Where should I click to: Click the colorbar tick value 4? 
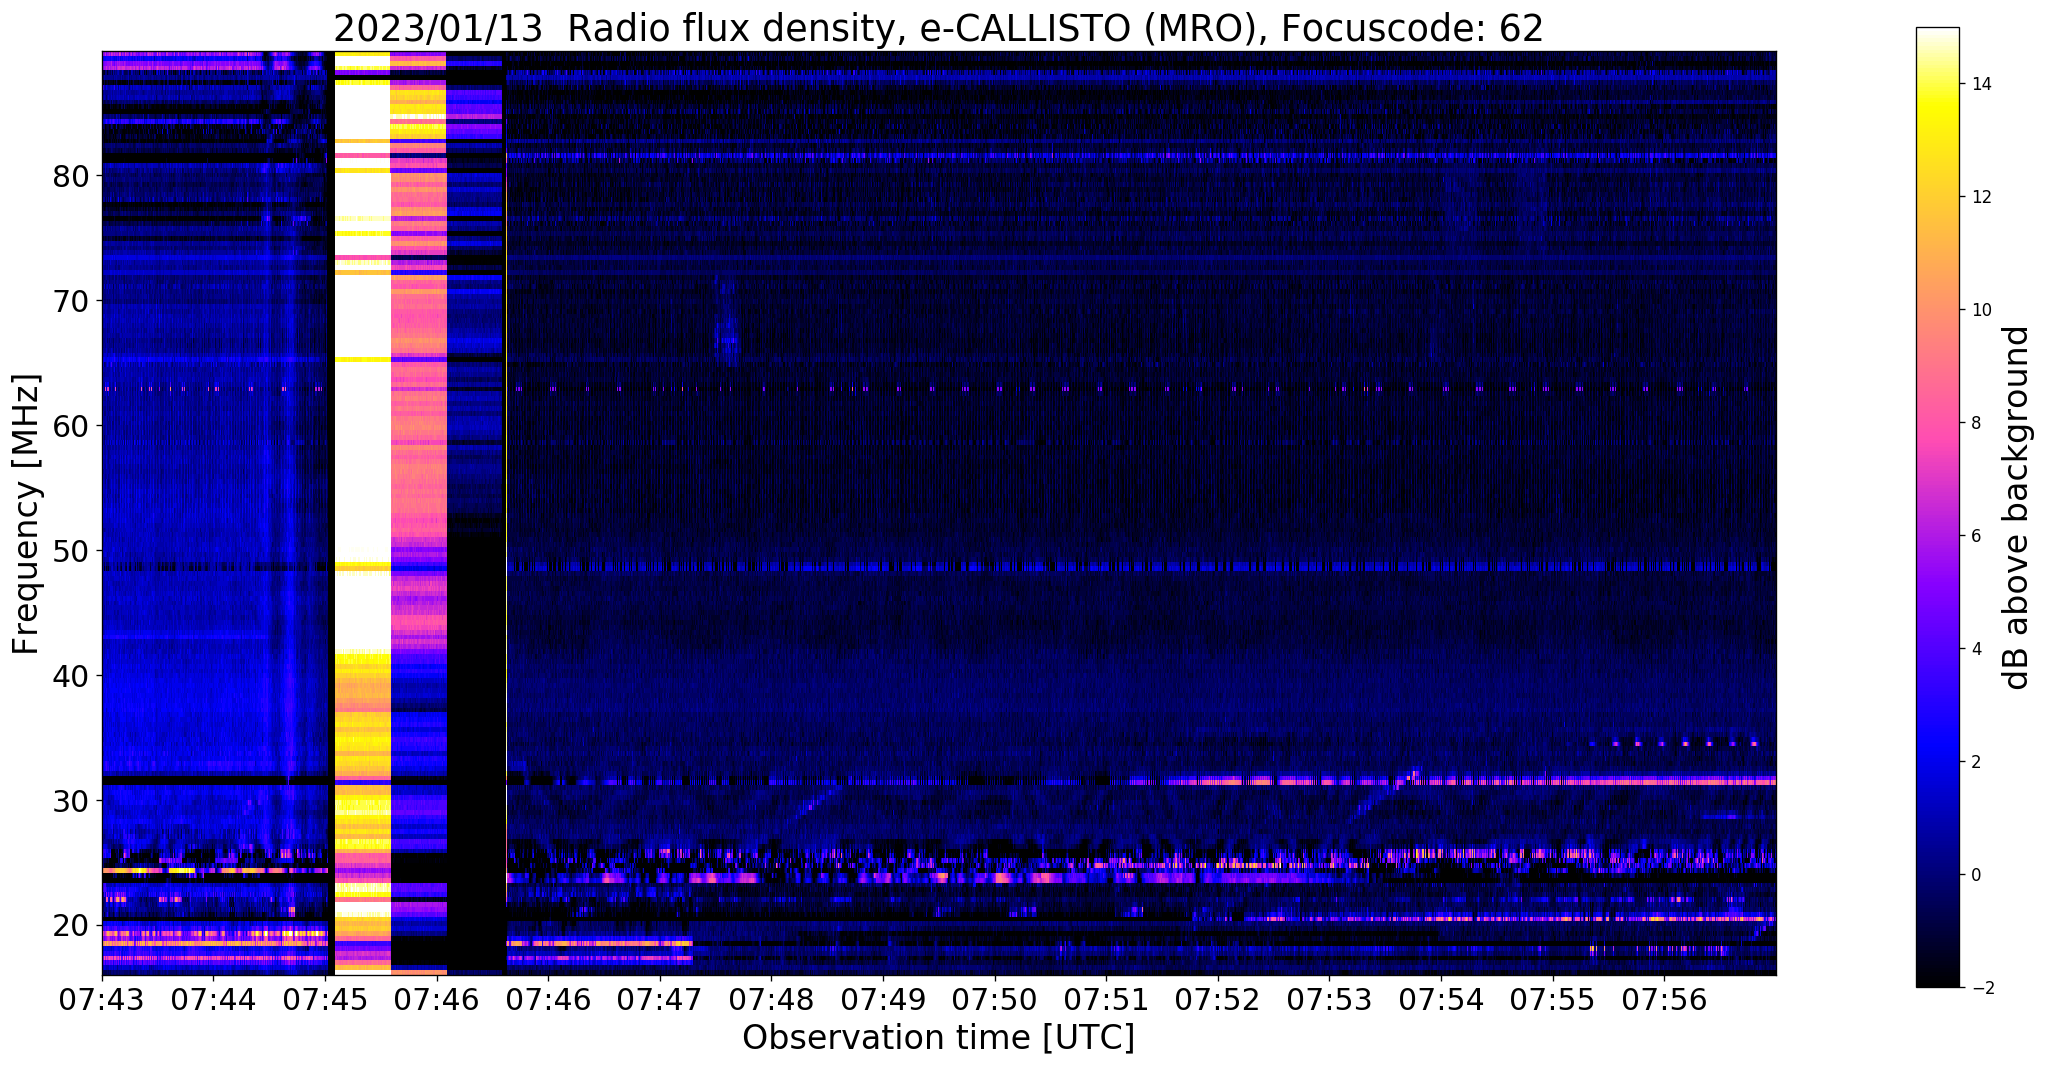pos(1975,649)
